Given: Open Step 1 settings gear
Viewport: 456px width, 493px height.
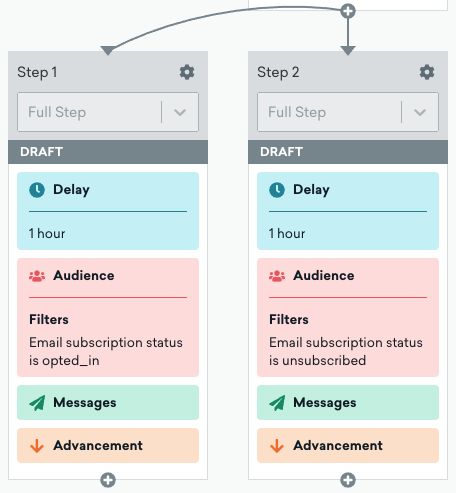Looking at the screenshot, I should point(187,72).
